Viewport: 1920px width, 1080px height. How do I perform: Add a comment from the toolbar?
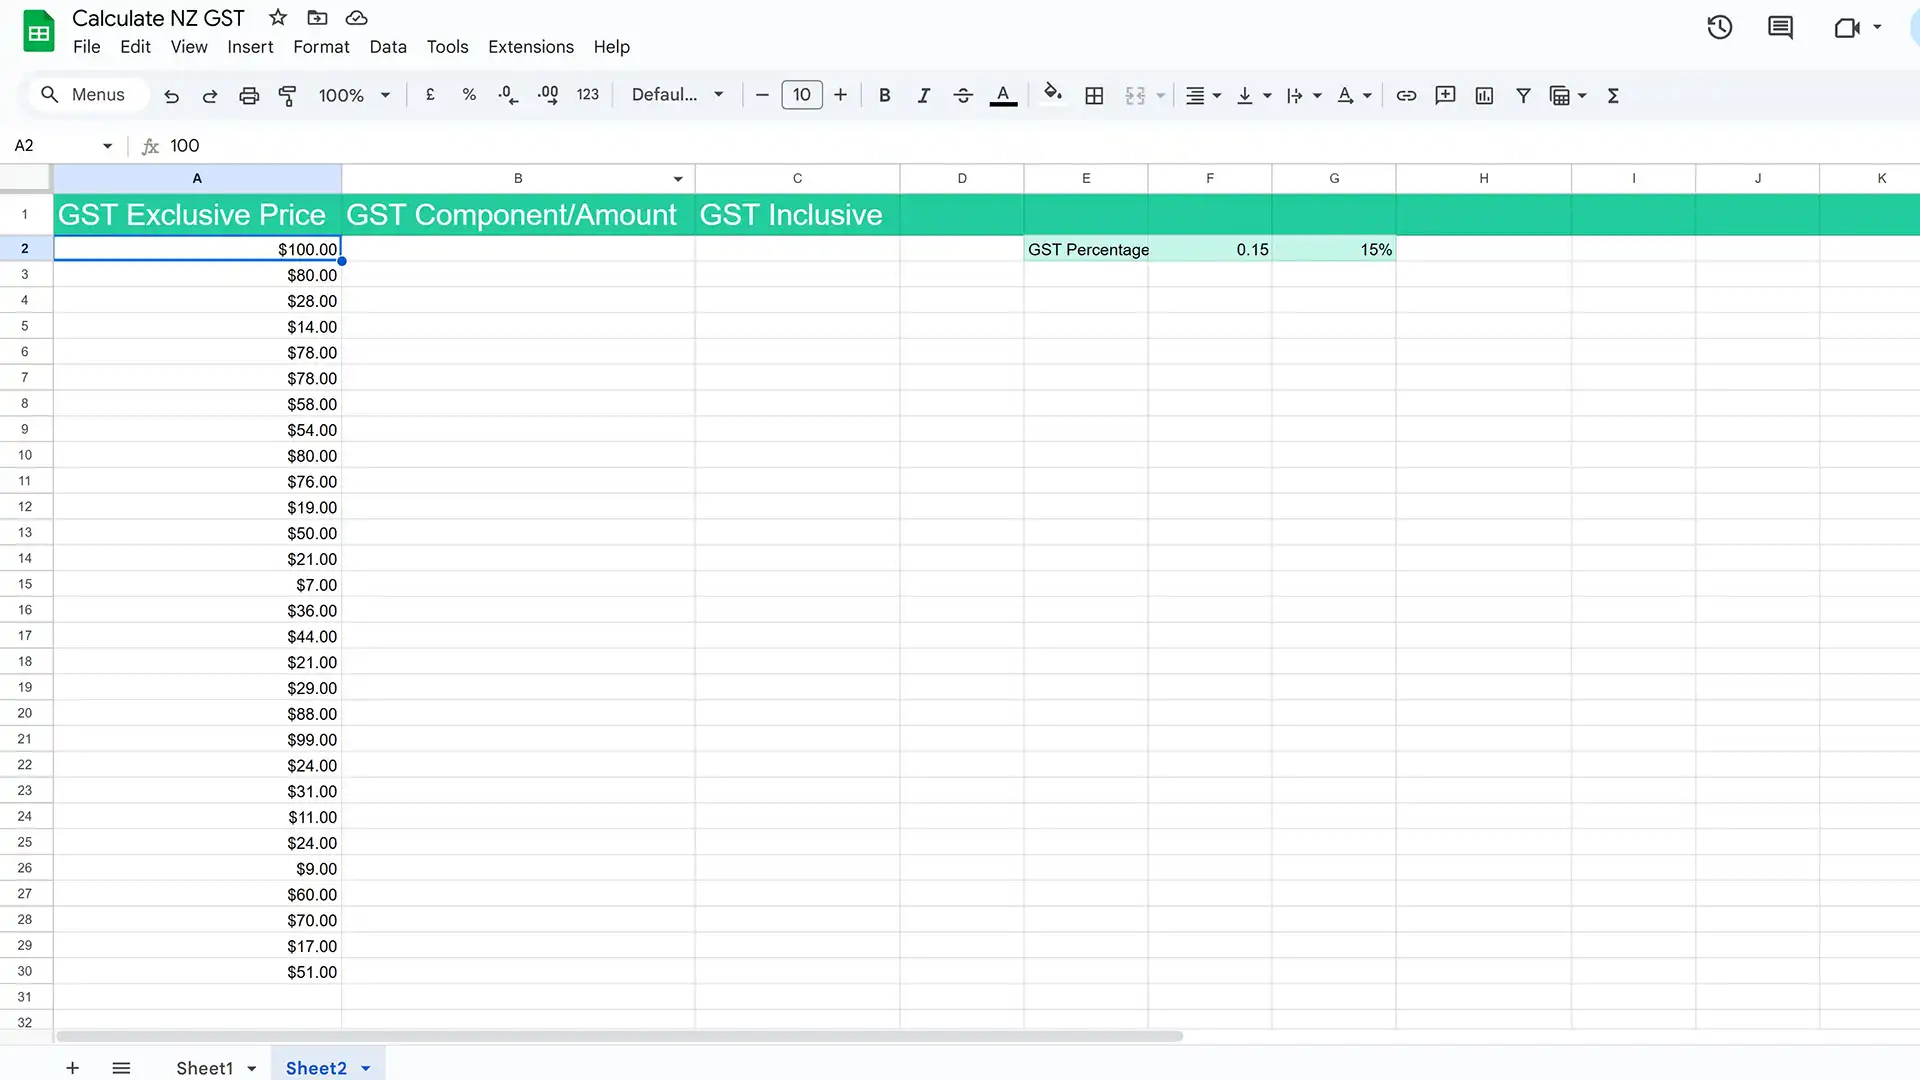1445,96
